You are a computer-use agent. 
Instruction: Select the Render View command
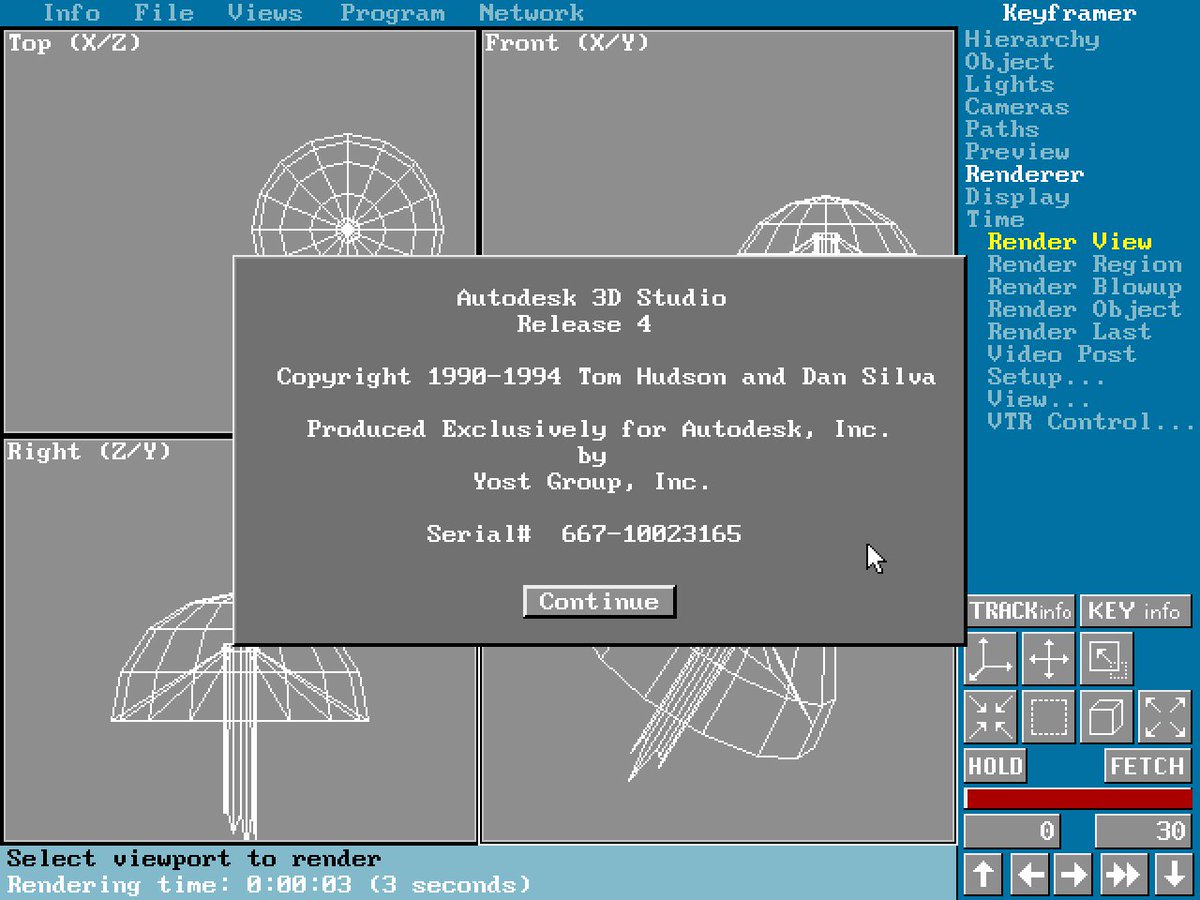1070,242
